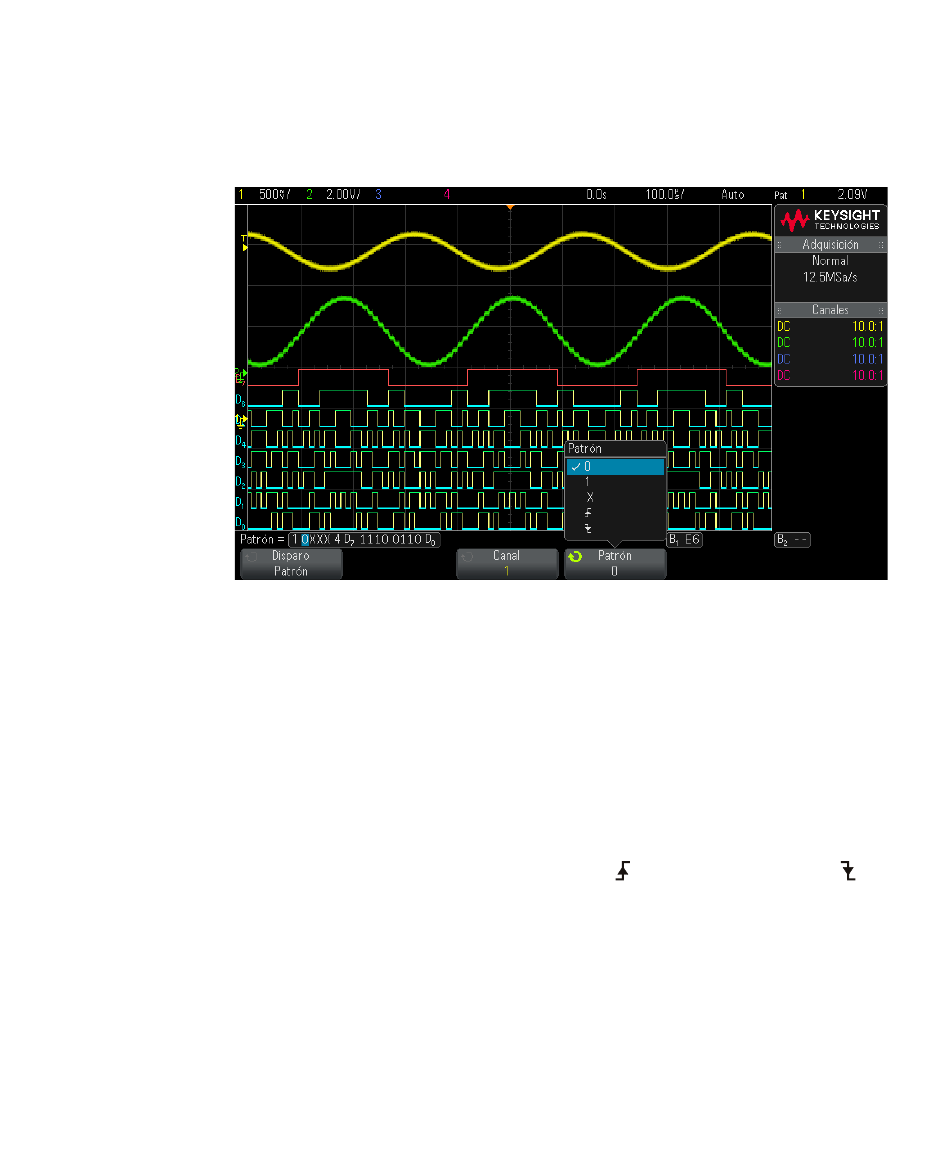Click the Keysight Technologies logo
This screenshot has height=1165, width=950.
coord(830,220)
